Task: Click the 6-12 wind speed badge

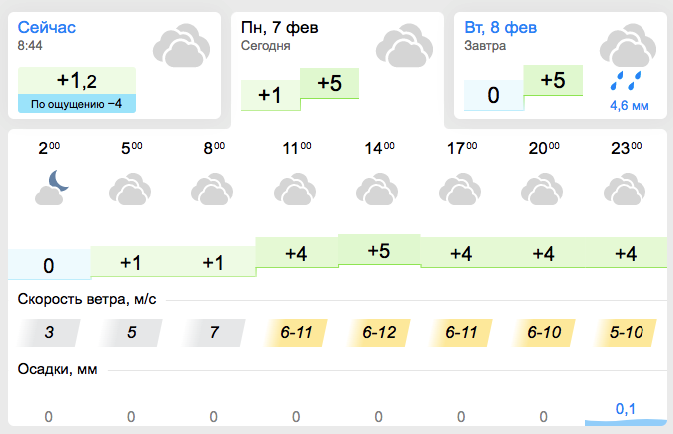Action: click(379, 333)
